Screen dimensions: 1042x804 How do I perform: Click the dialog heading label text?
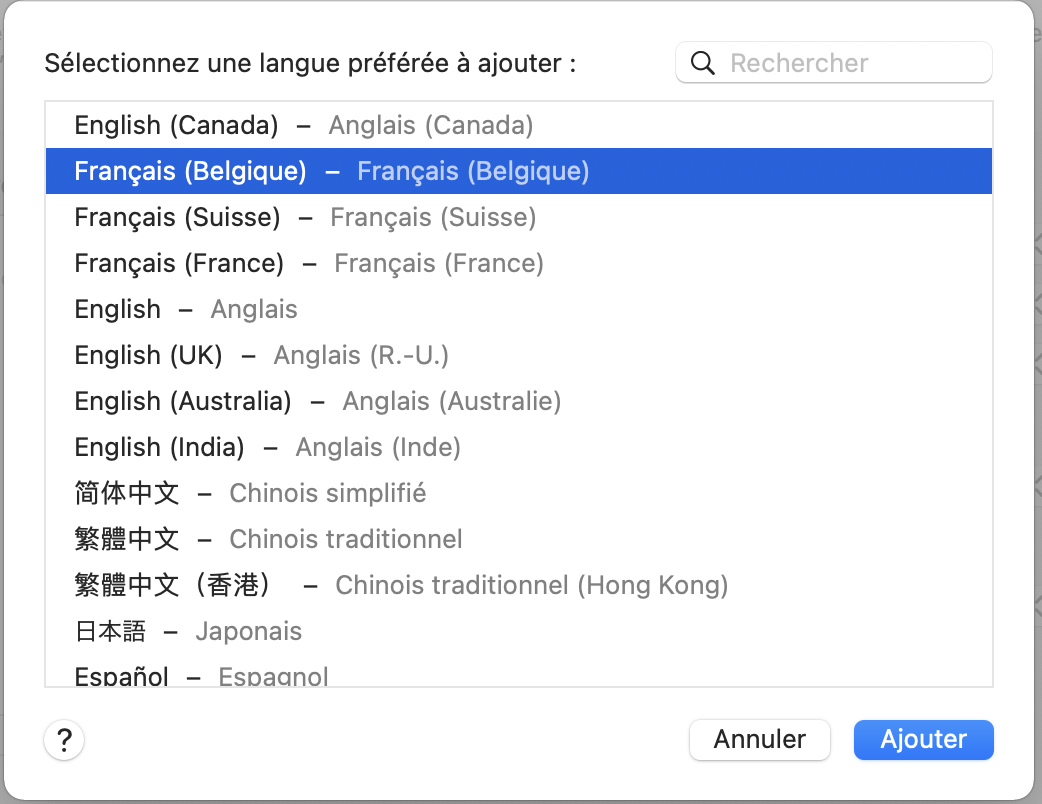(311, 64)
